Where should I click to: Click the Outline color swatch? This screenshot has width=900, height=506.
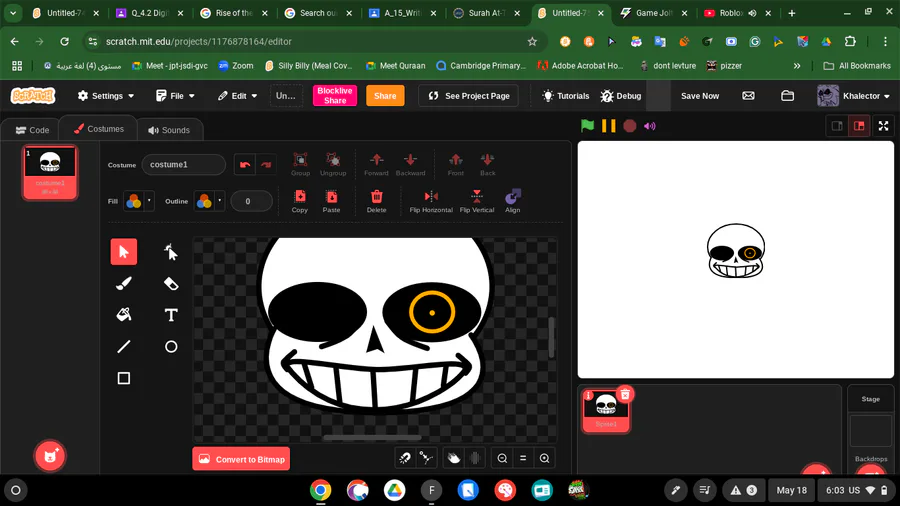click(x=204, y=201)
